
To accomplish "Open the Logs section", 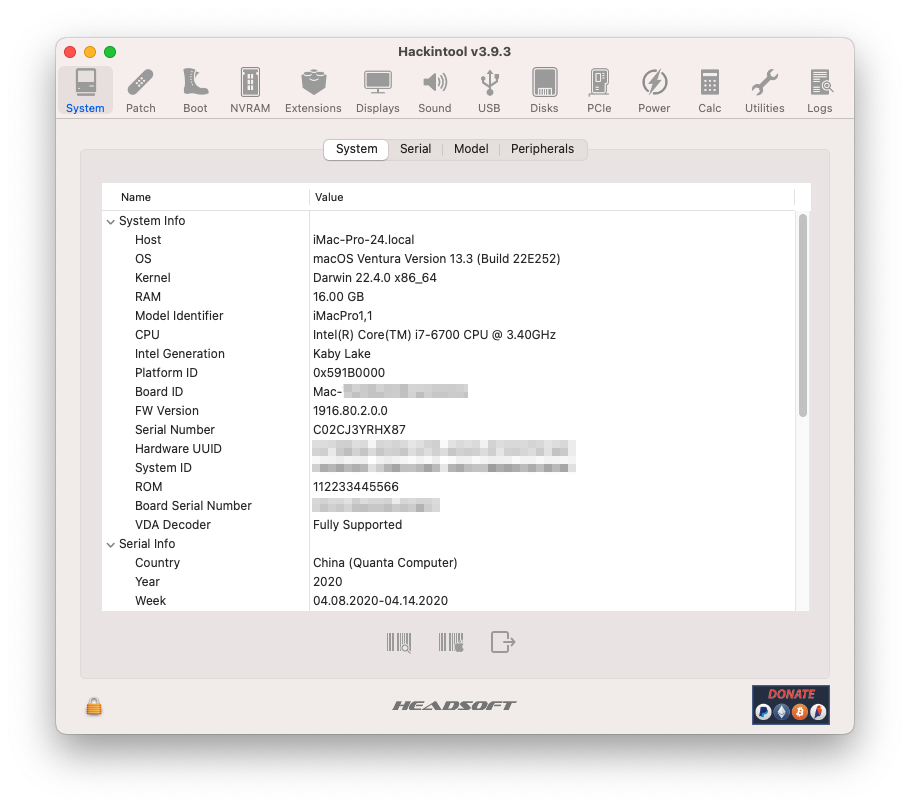I will pos(820,90).
